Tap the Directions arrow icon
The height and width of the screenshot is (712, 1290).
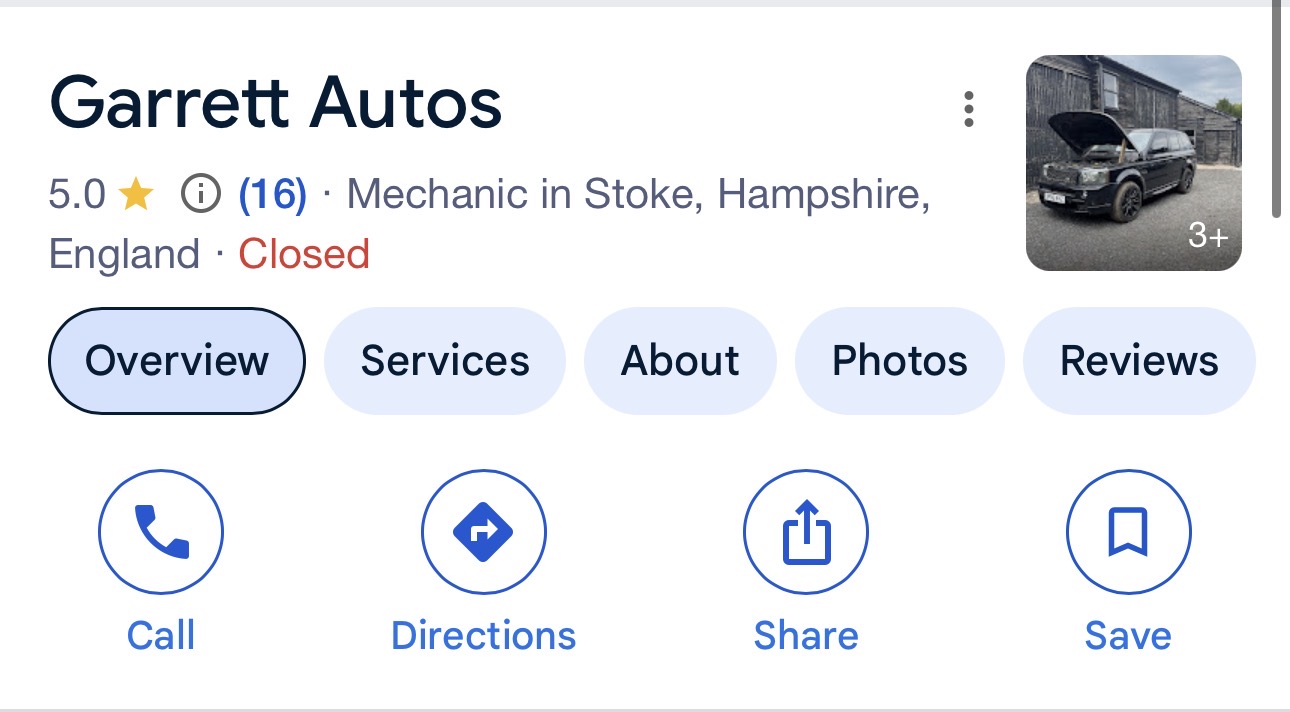pyautogui.click(x=483, y=532)
